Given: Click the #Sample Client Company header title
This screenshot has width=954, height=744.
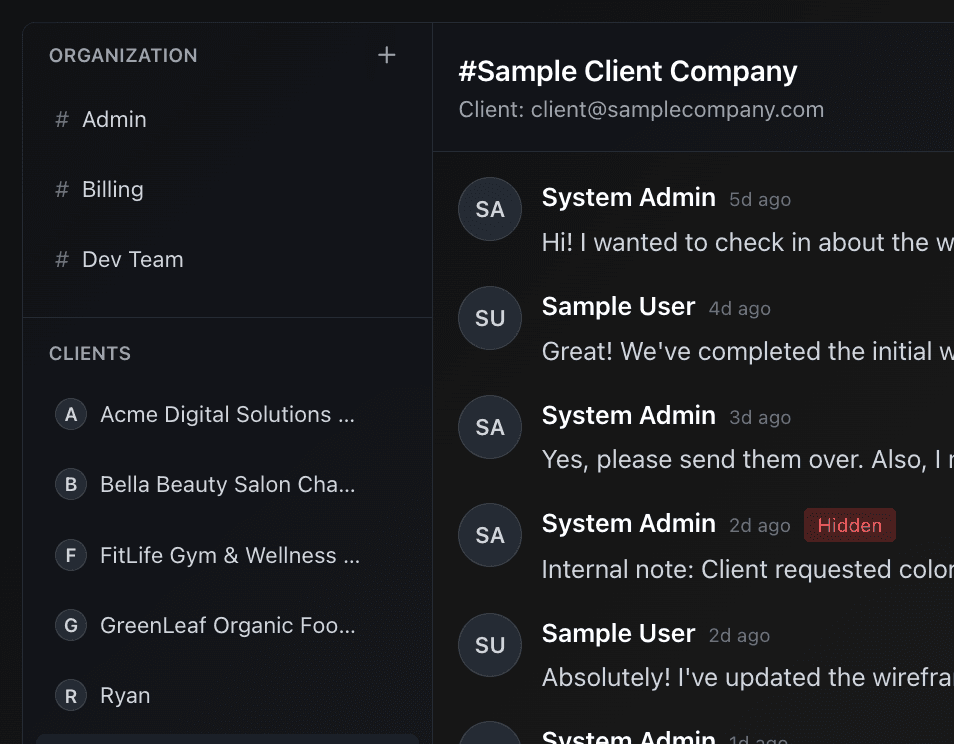Looking at the screenshot, I should [x=628, y=71].
